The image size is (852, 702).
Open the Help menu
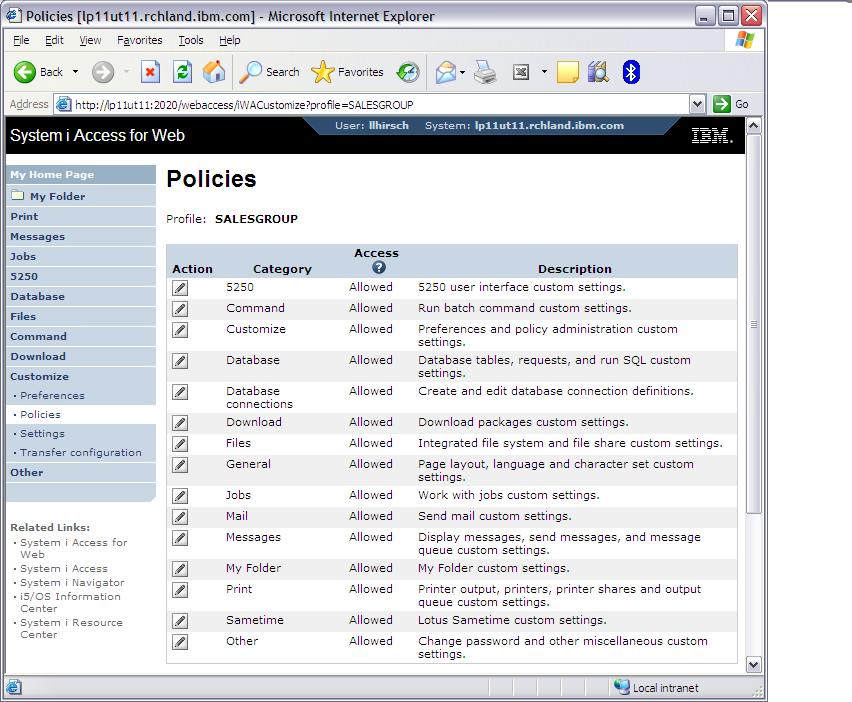coord(229,40)
